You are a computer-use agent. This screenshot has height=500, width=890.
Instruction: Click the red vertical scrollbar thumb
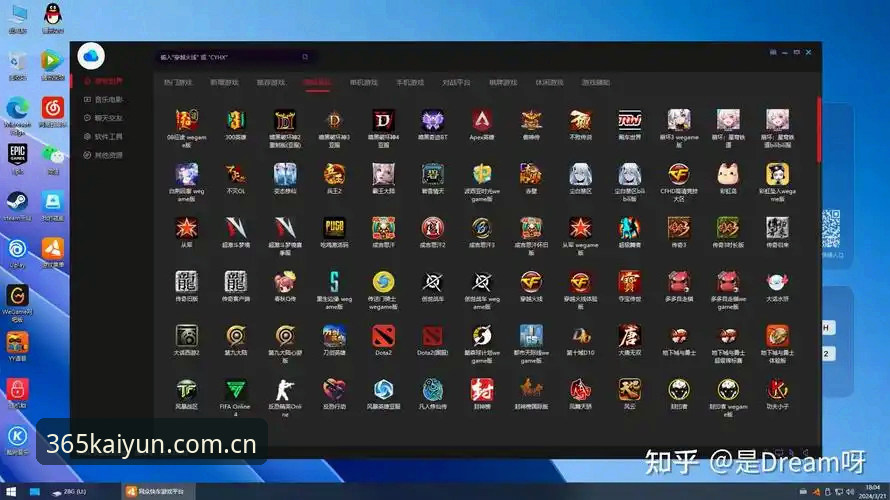click(x=819, y=129)
